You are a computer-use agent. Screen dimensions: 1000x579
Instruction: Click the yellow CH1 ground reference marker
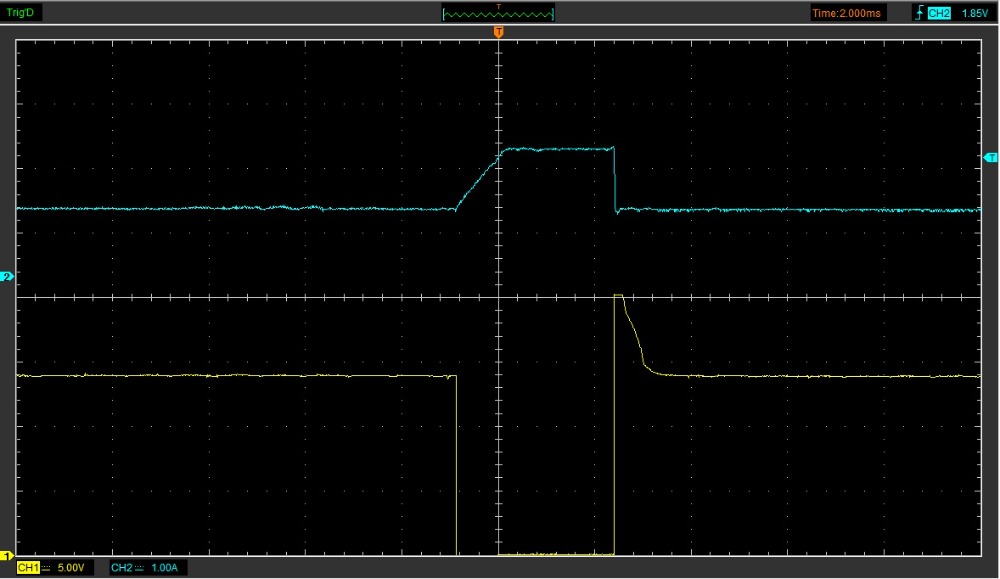click(7, 556)
